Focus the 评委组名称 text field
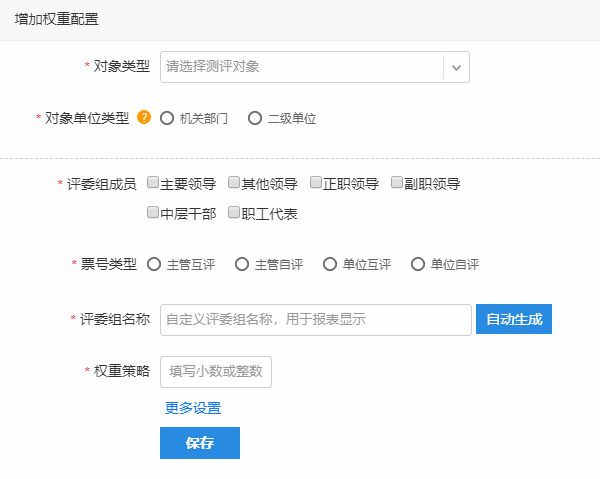600x479 pixels. [316, 320]
